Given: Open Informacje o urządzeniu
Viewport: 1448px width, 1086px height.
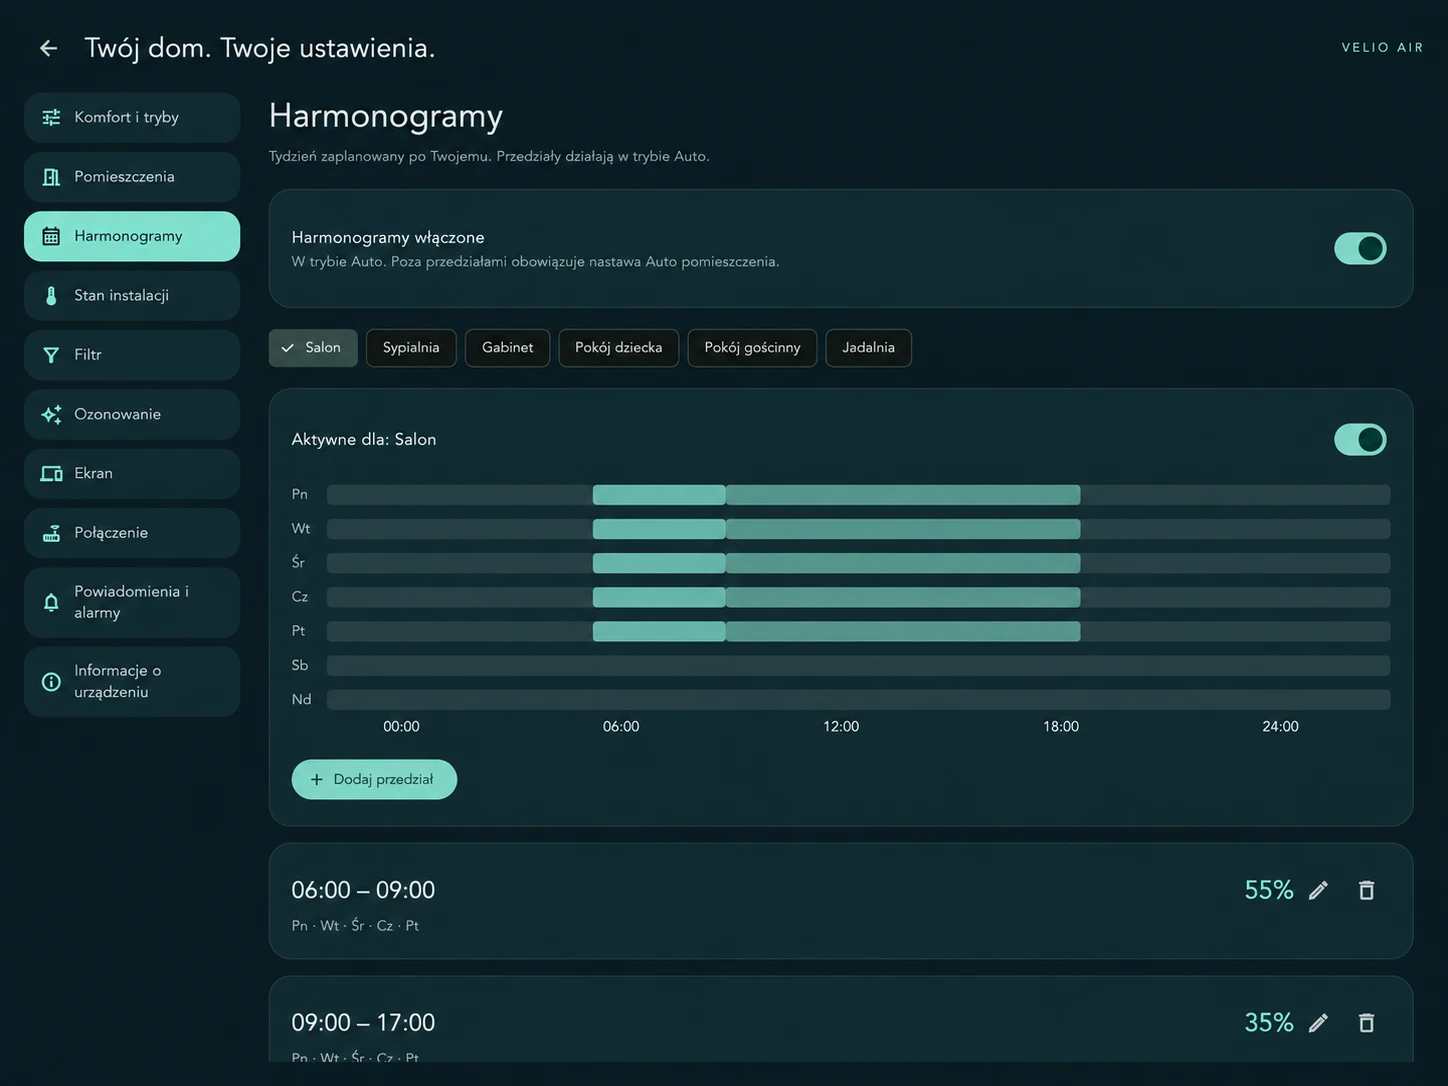Looking at the screenshot, I should pos(132,681).
